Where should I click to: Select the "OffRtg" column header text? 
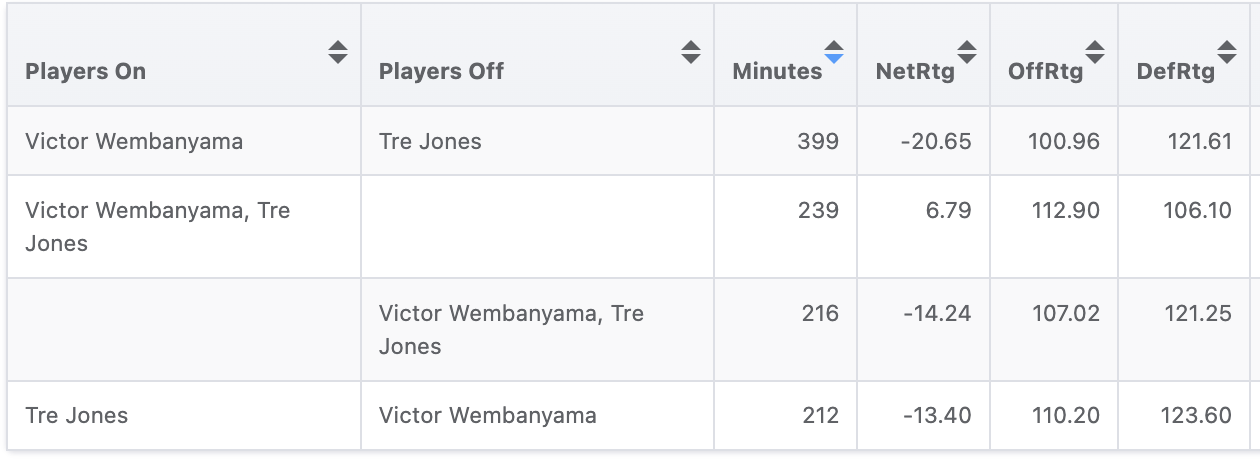[x=1046, y=72]
